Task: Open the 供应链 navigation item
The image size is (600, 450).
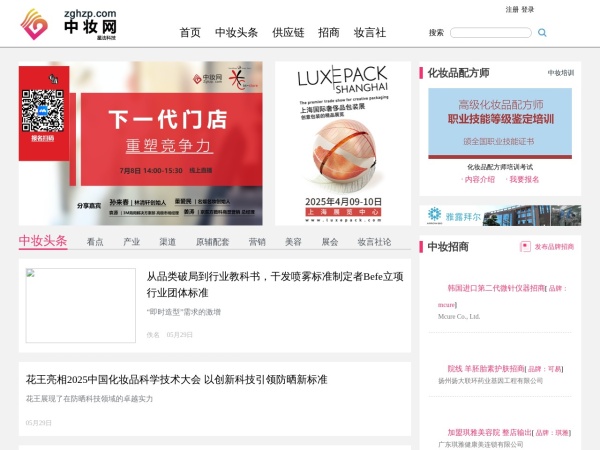Action: (288, 33)
